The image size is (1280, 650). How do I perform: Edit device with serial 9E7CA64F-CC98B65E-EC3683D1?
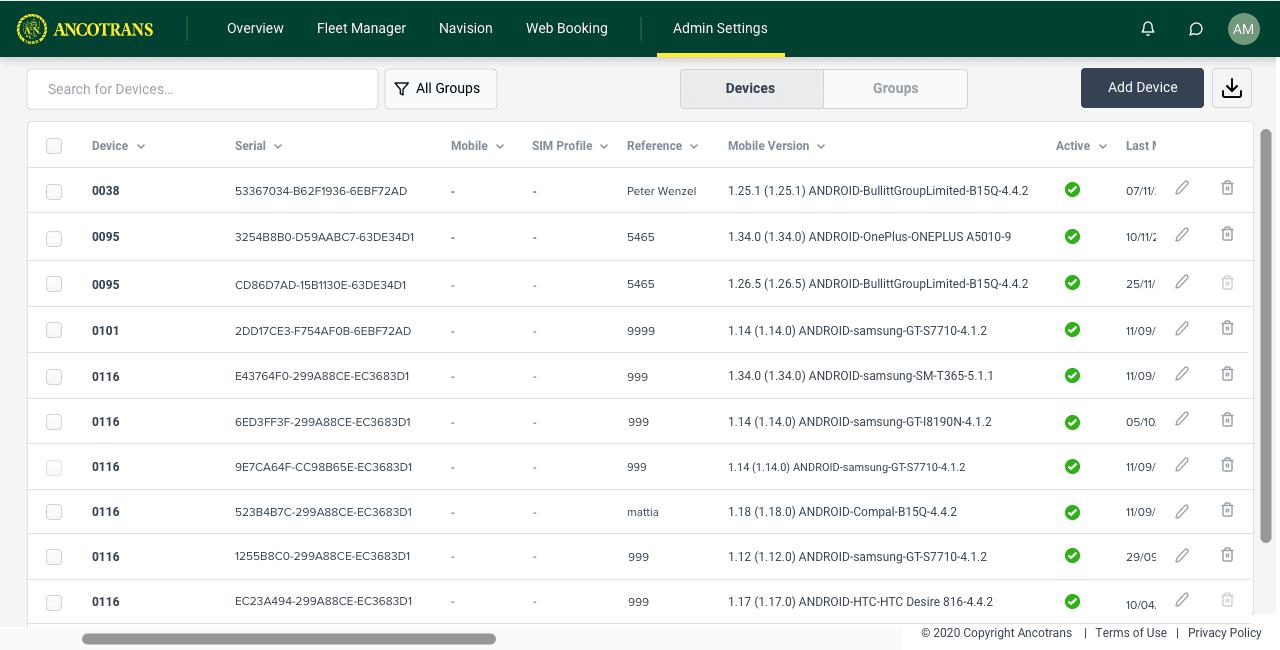[1182, 464]
